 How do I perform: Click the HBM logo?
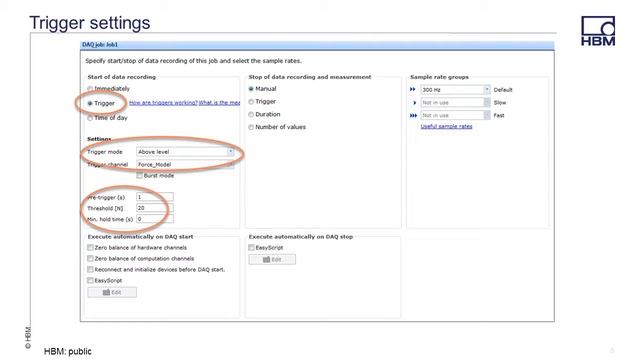tap(598, 31)
